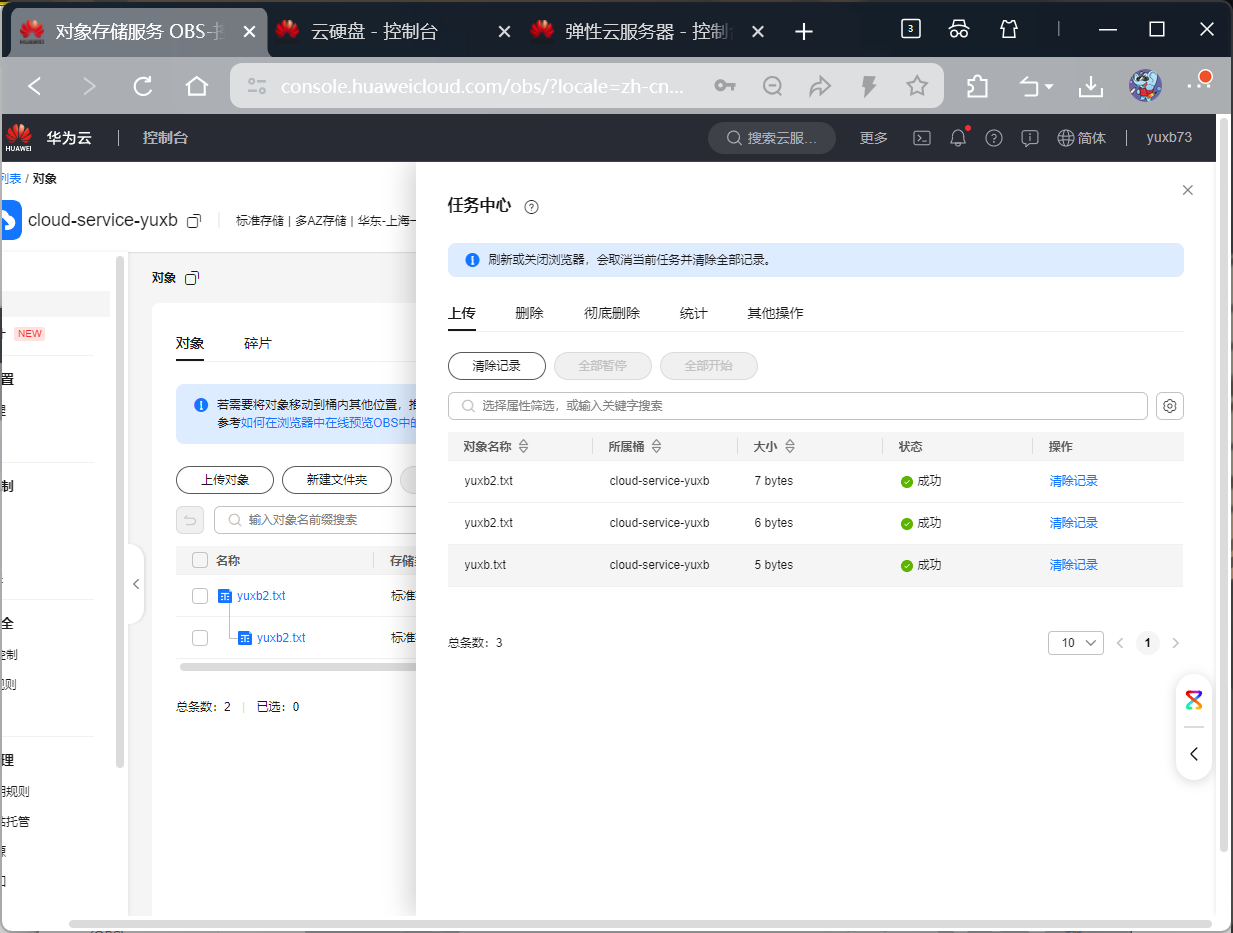This screenshot has width=1233, height=933.
Task: Sort by 对象名称 column
Action: pos(523,447)
